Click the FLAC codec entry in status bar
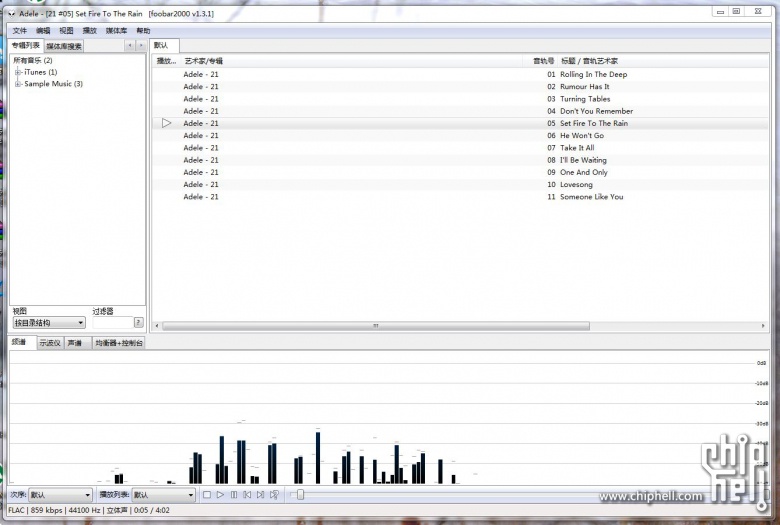The width and height of the screenshot is (780, 525). click(x=16, y=510)
